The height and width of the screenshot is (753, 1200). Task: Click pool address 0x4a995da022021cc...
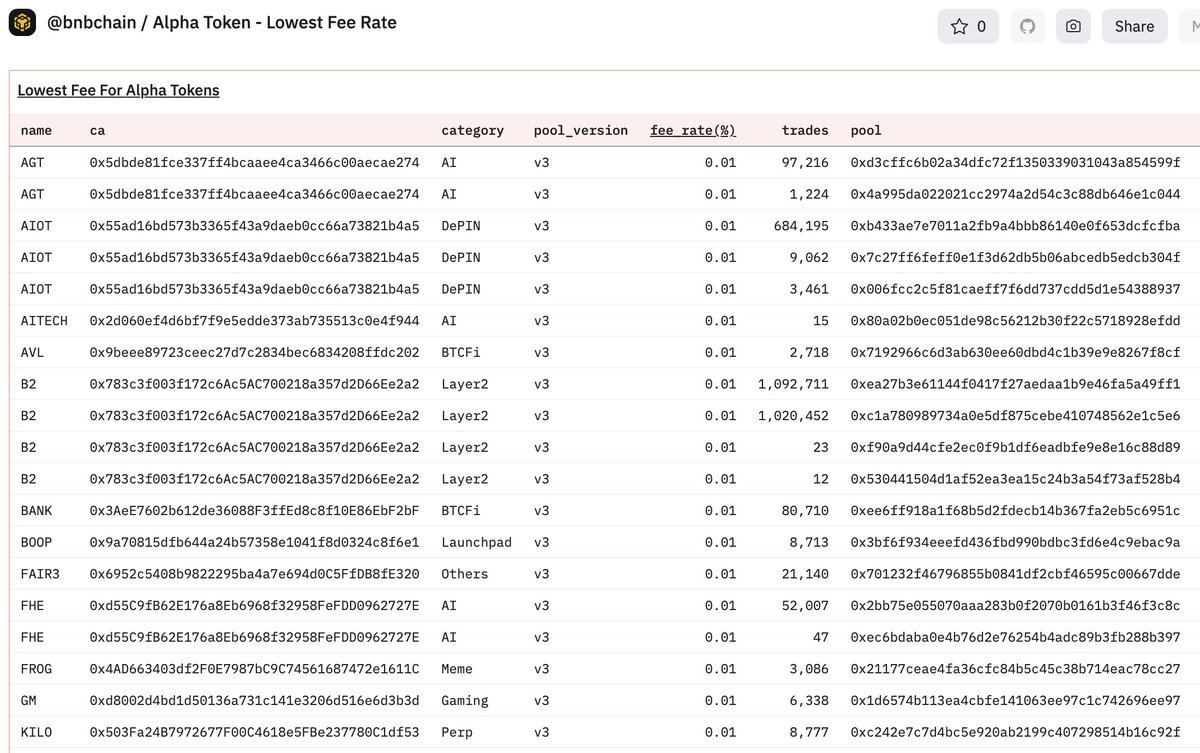pyautogui.click(x=1015, y=193)
